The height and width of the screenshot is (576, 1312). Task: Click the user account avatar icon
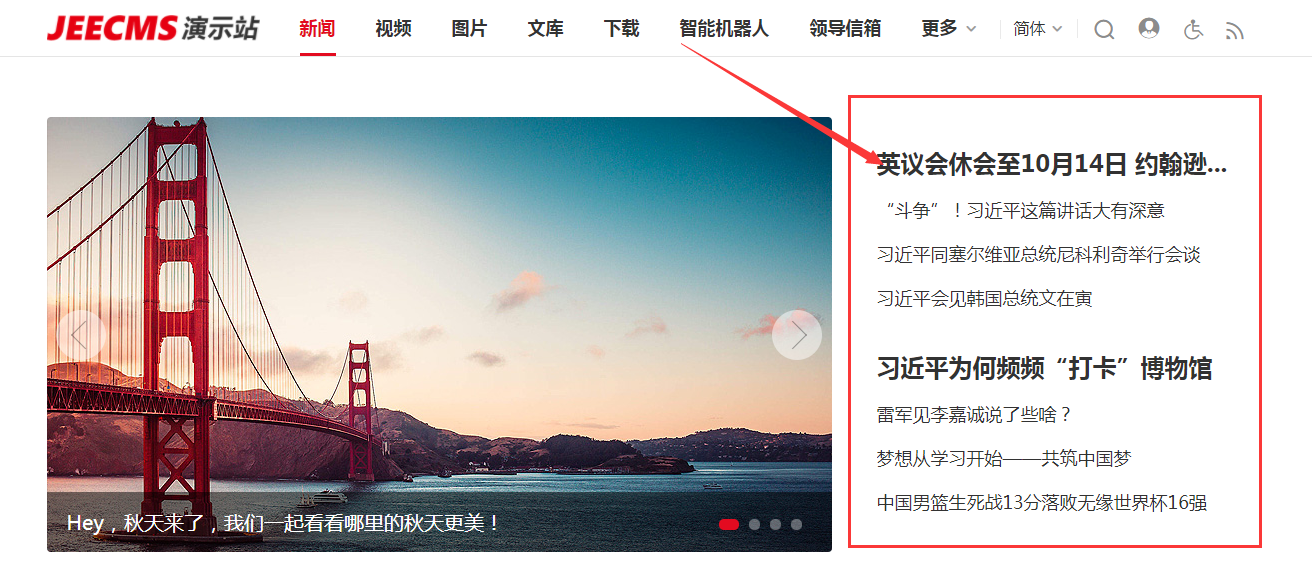(1149, 28)
